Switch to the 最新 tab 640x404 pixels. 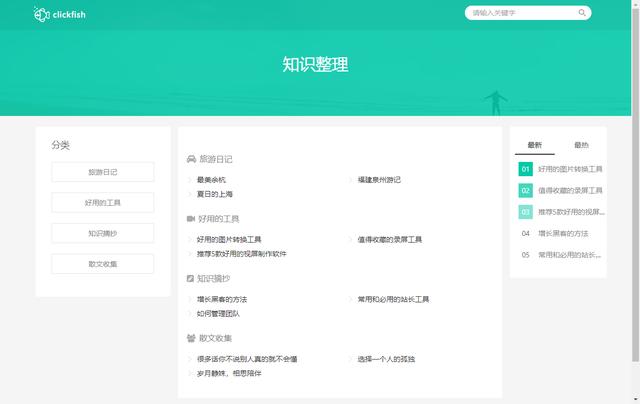click(x=535, y=145)
